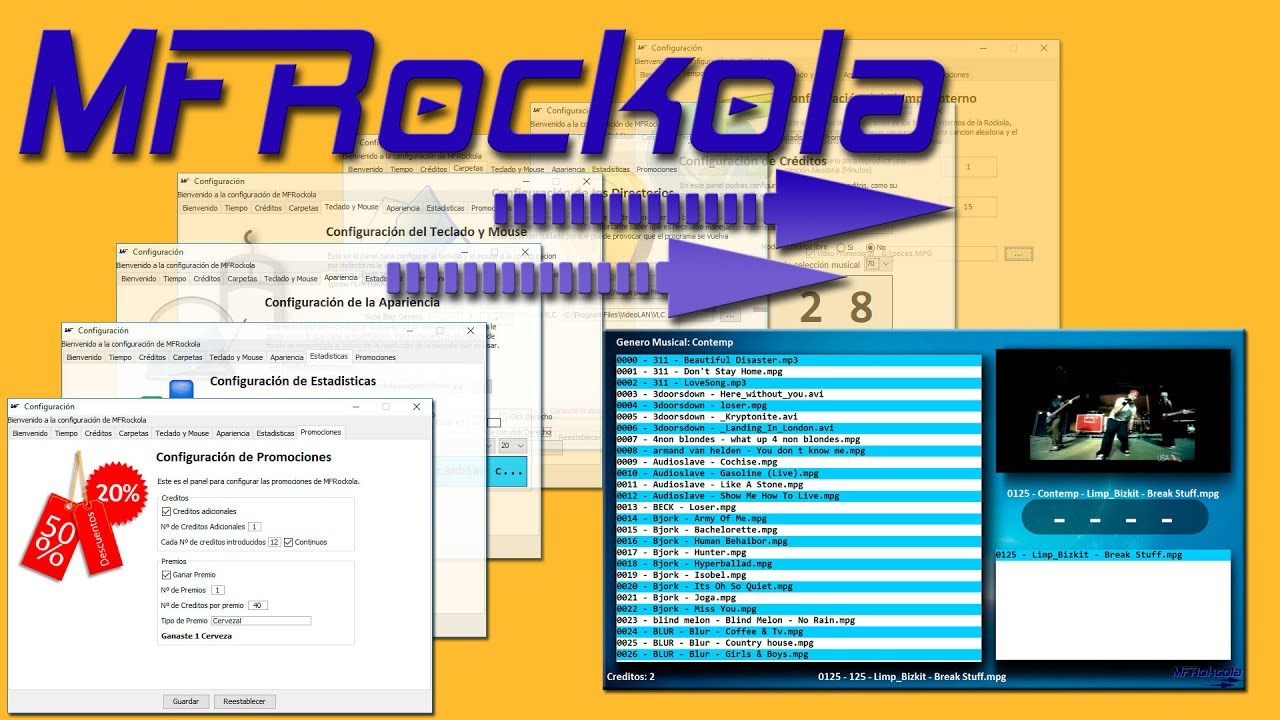Close the Apariencia configuration window

[526, 253]
